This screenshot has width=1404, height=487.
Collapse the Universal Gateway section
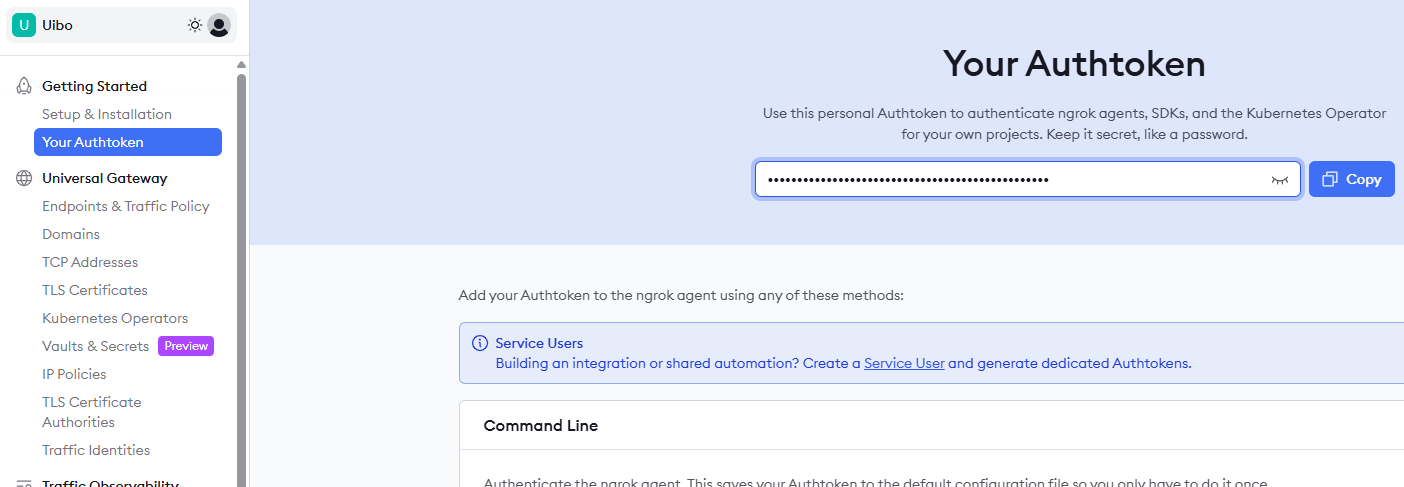point(105,178)
